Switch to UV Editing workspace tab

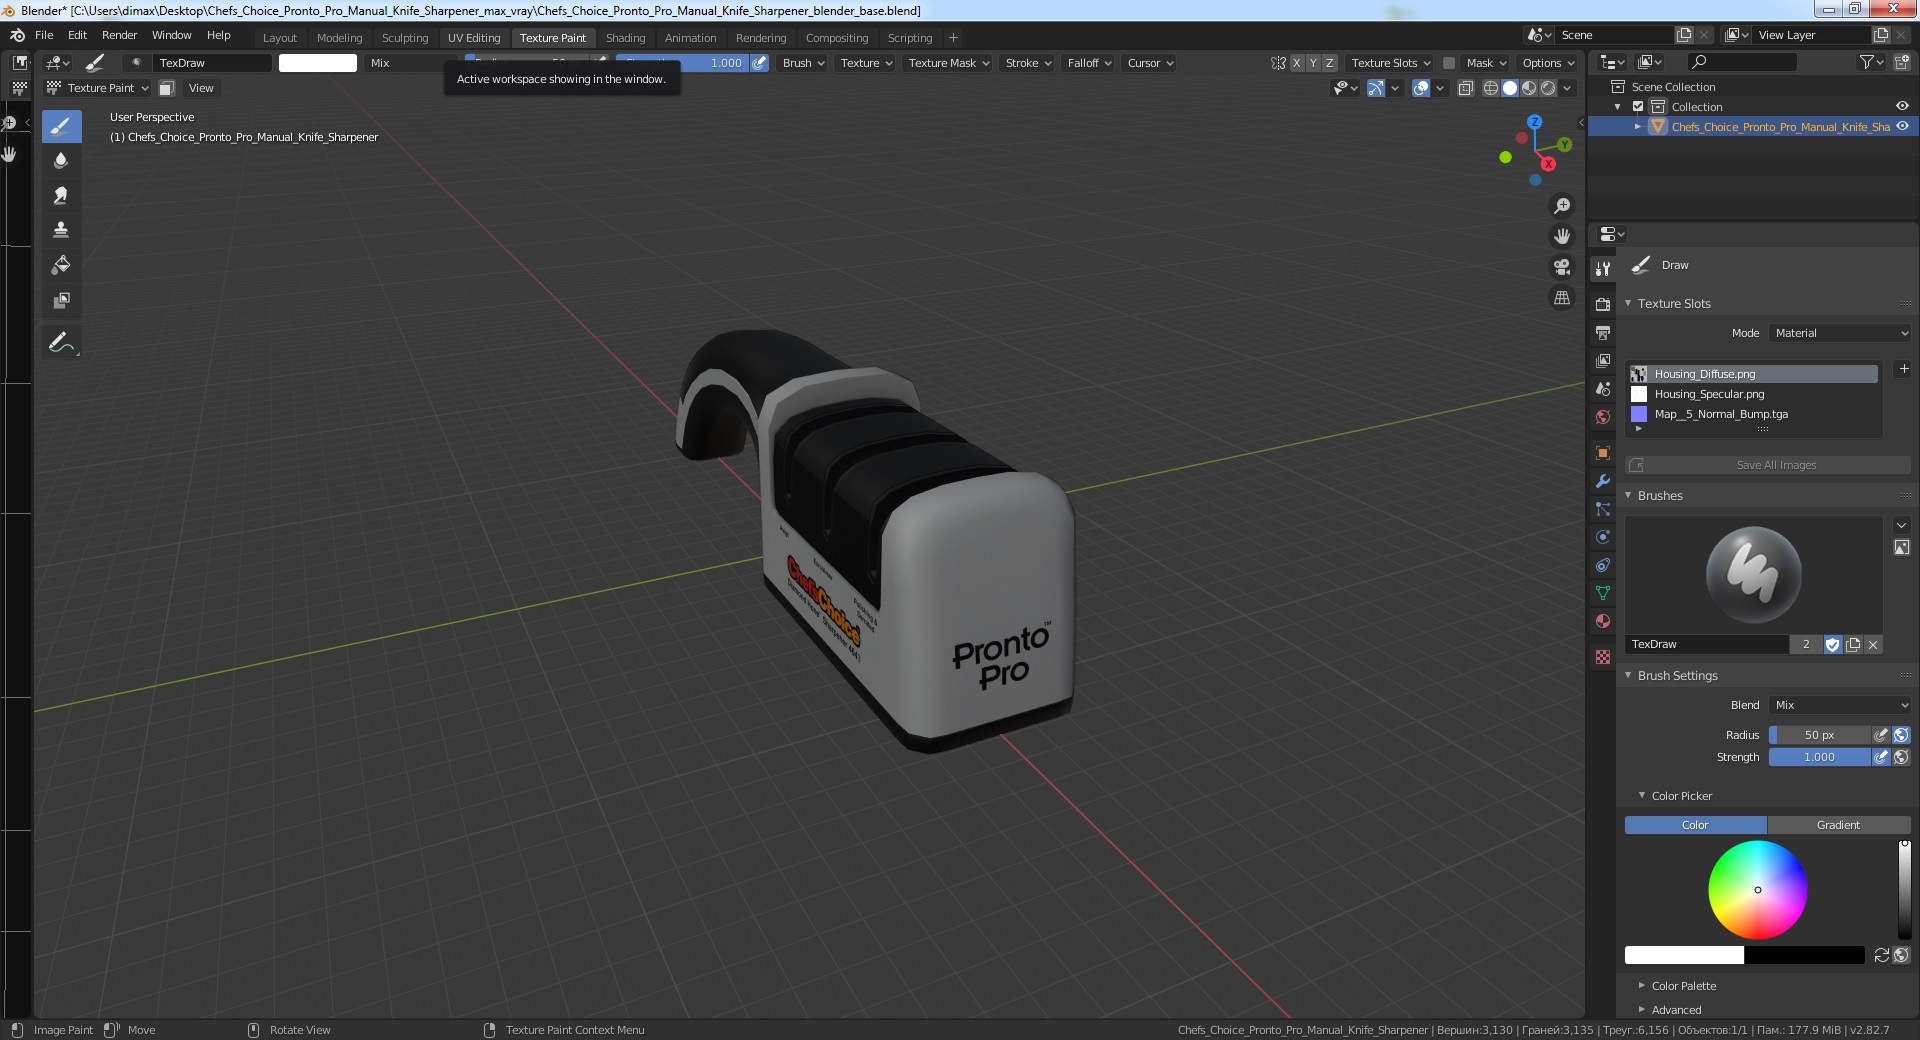[474, 38]
